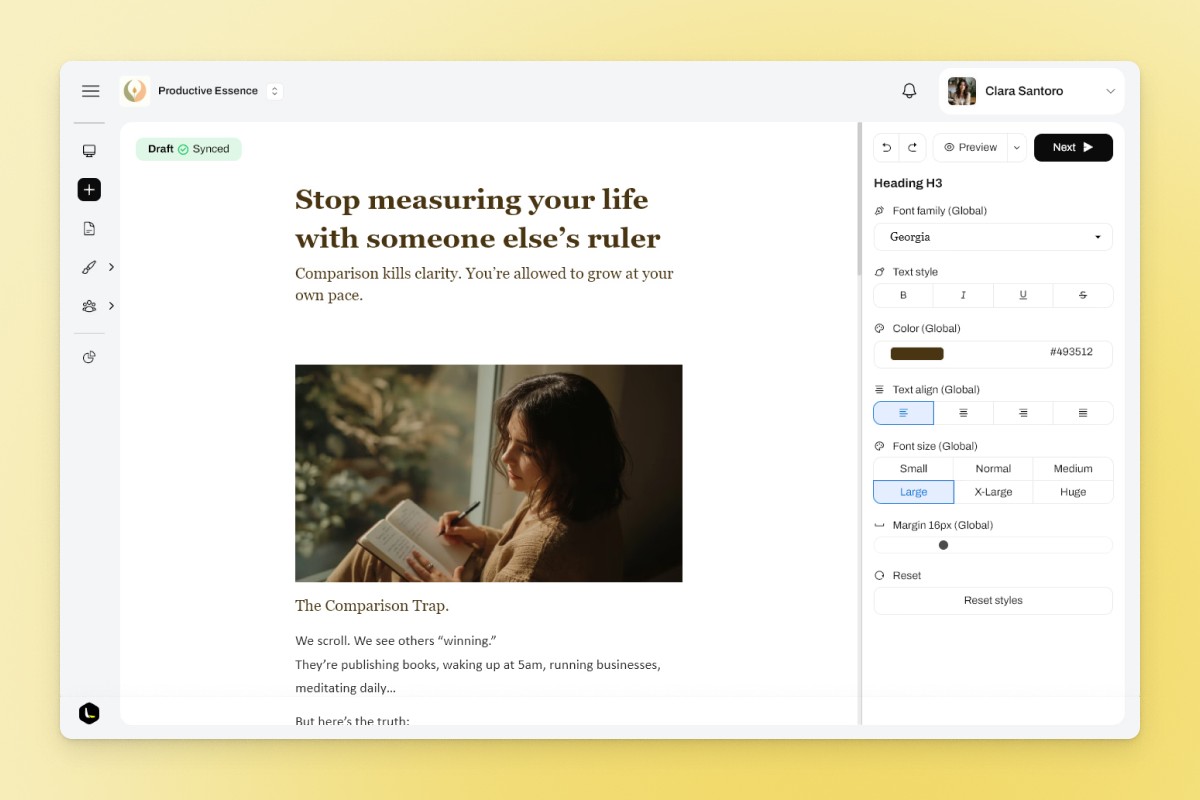
Task: Click Reset styles button
Action: (x=993, y=601)
